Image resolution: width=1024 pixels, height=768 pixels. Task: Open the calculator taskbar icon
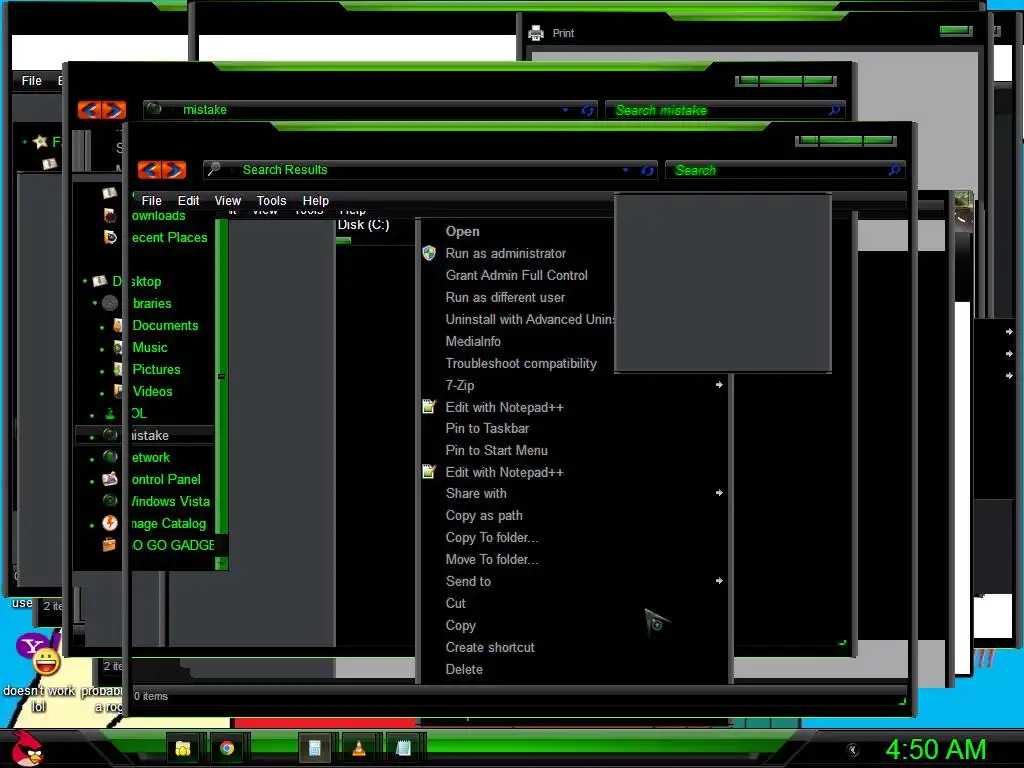pos(314,748)
